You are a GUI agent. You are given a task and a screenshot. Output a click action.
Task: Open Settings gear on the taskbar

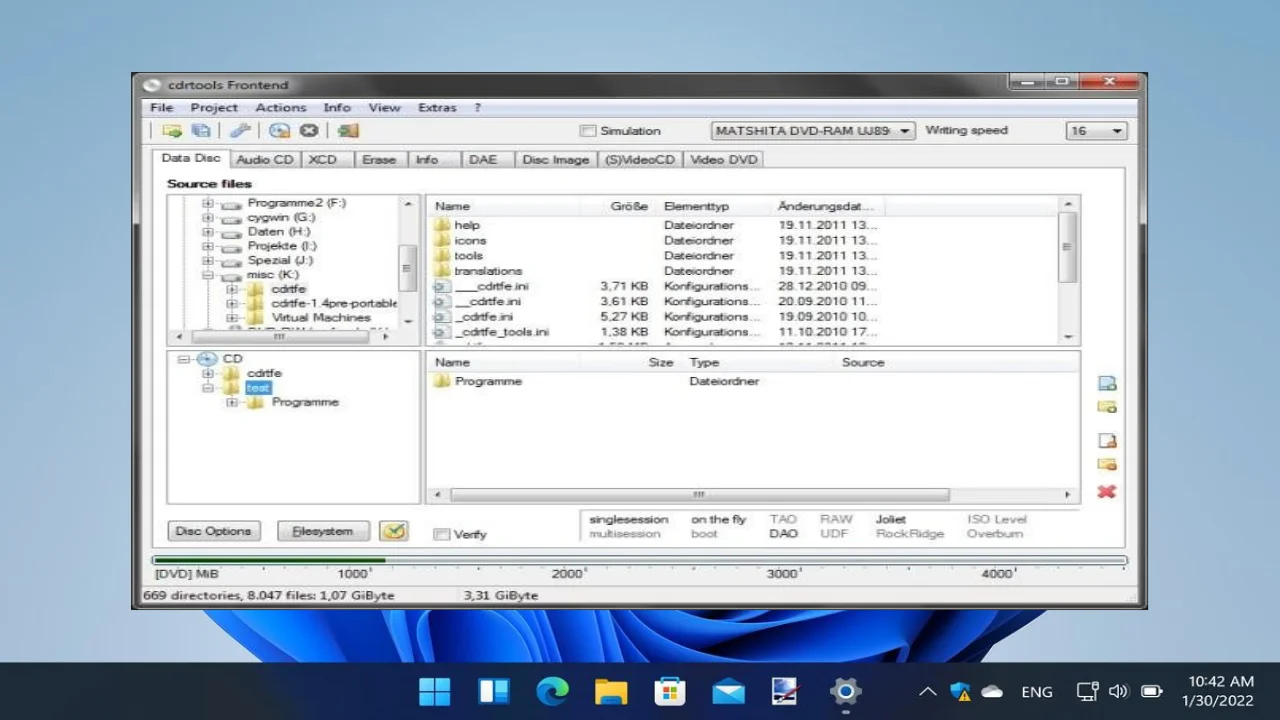[x=845, y=691]
